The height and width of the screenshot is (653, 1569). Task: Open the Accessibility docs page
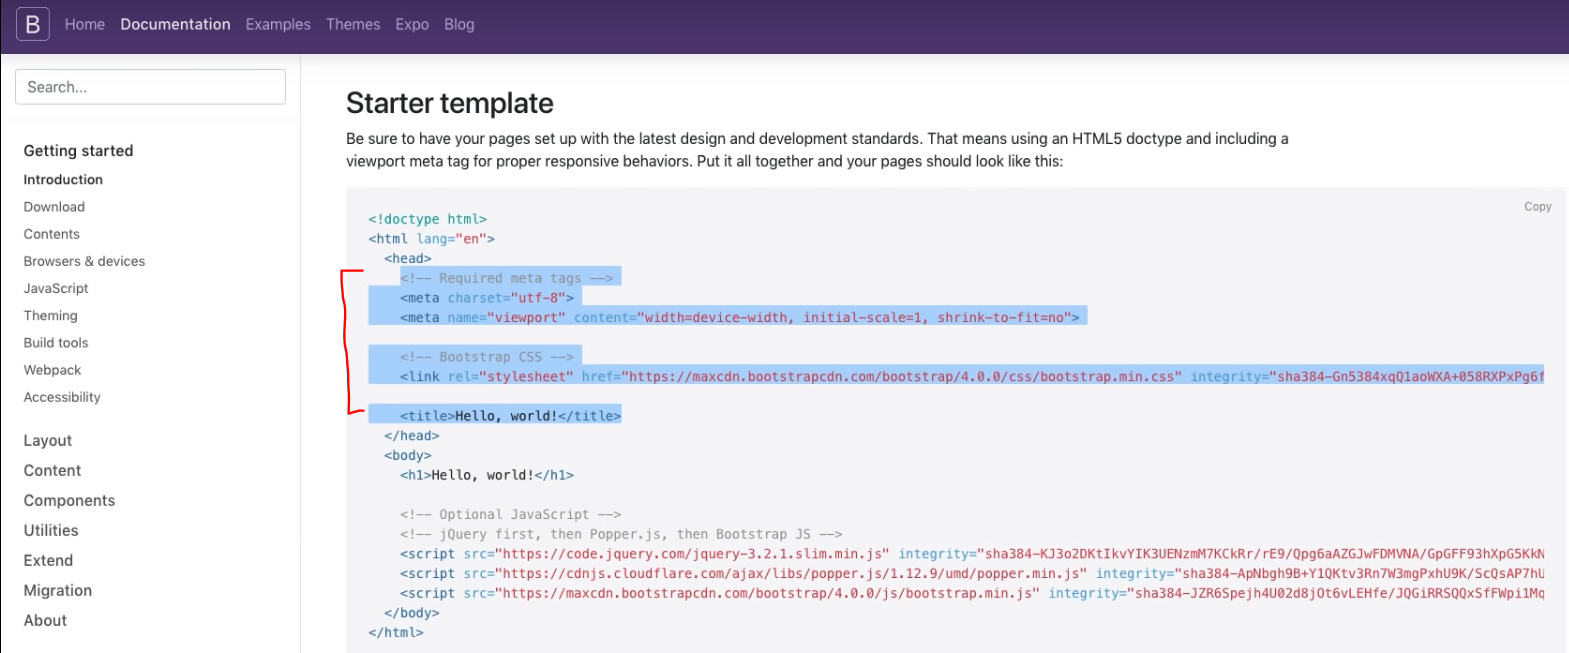click(62, 397)
